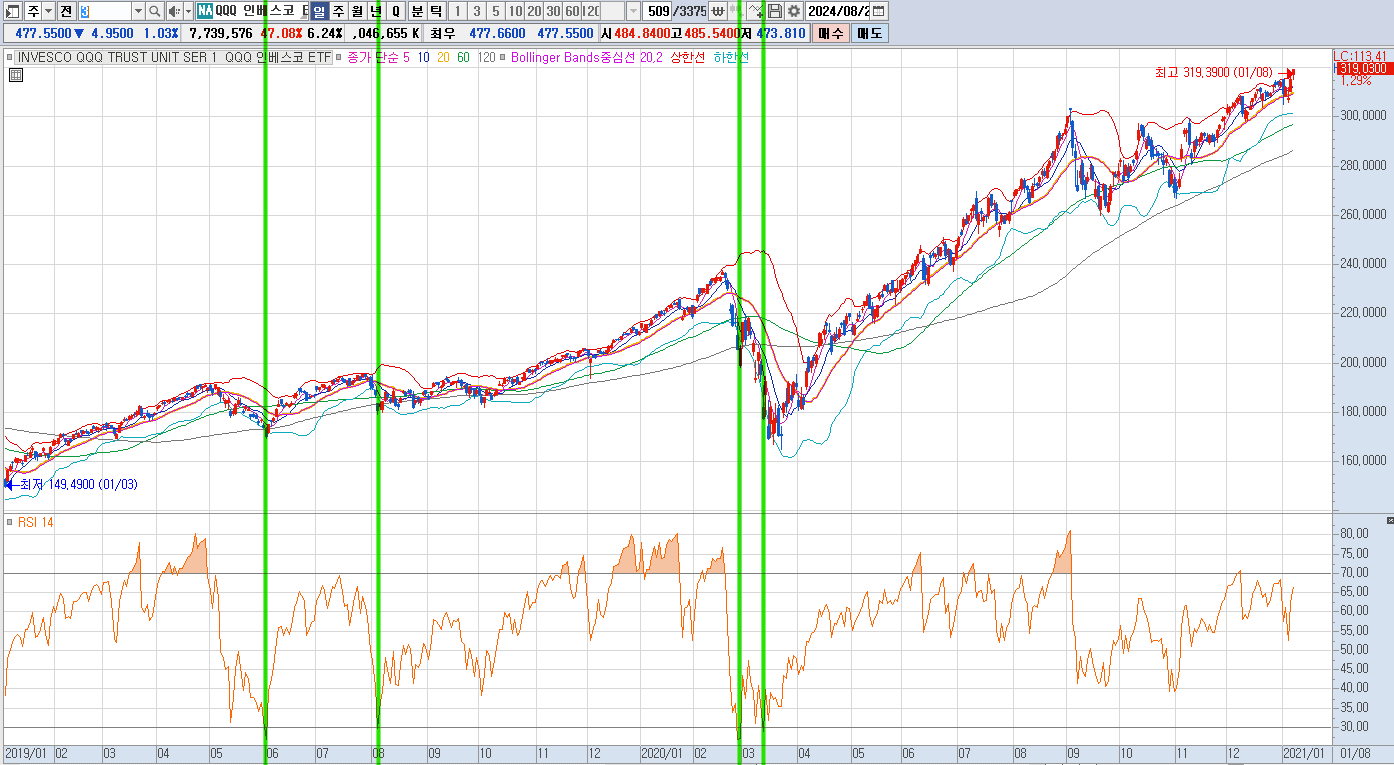This screenshot has height=765, width=1394.
Task: Click the LC:113.41 label
Action: (x=1362, y=56)
